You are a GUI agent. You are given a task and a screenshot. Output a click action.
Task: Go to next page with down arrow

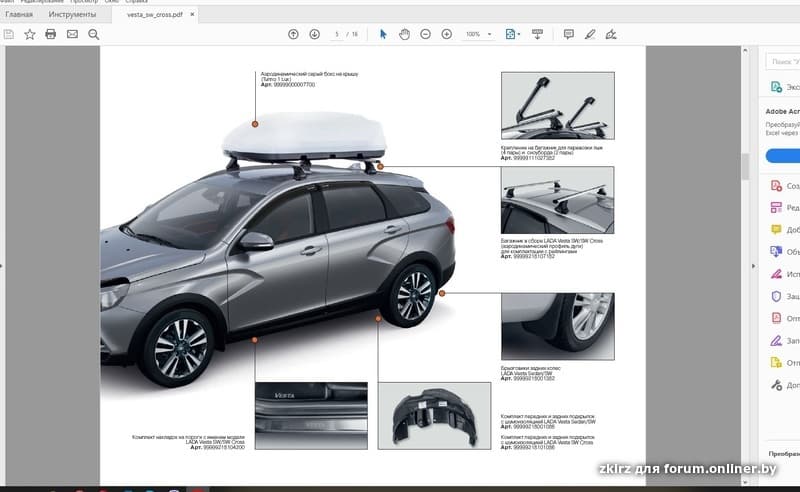(x=314, y=34)
